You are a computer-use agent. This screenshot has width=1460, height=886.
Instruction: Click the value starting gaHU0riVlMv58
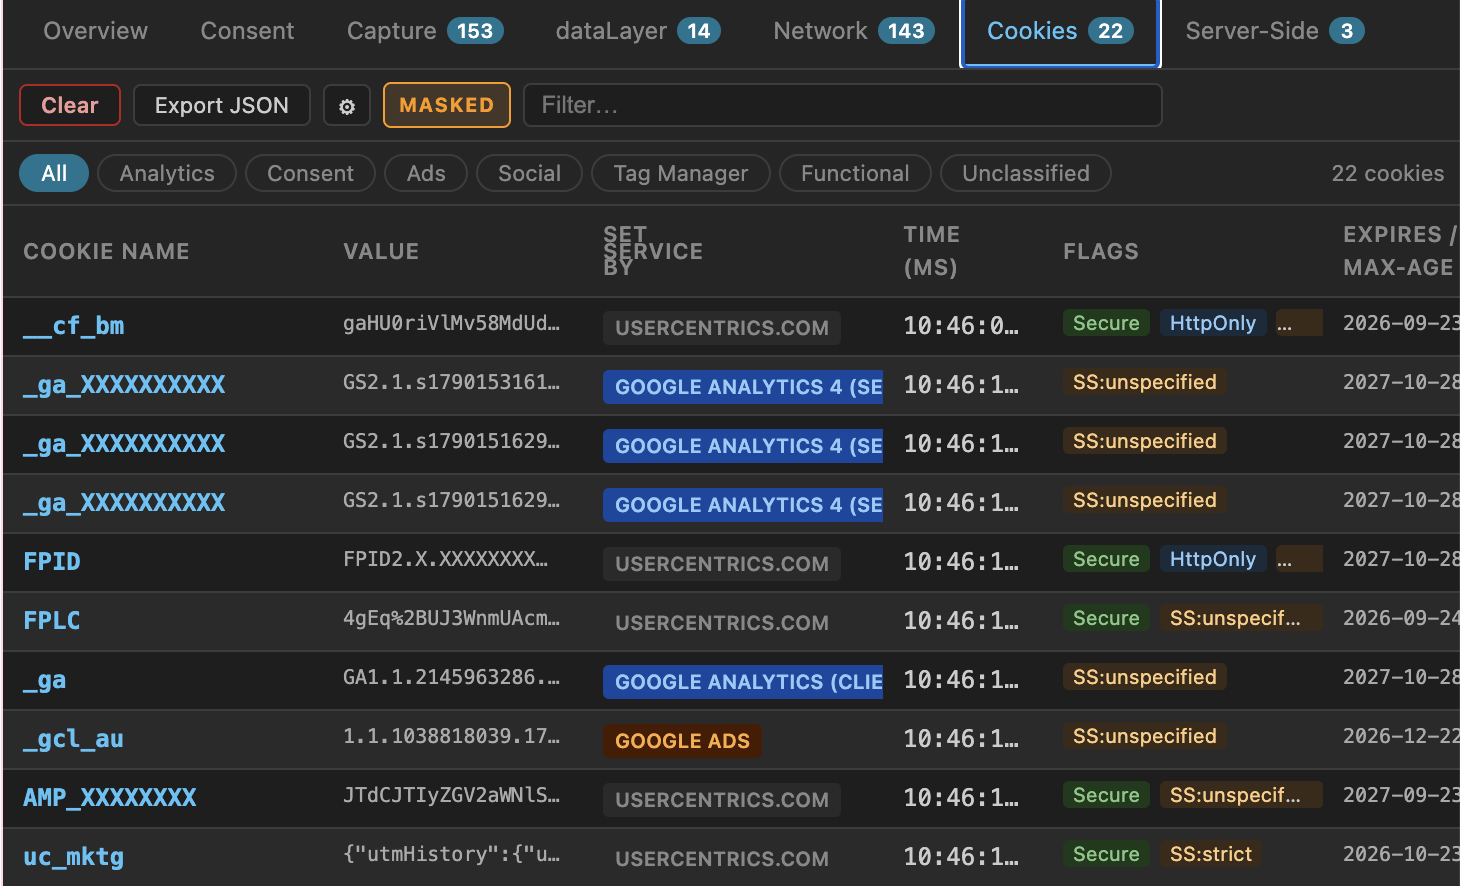(x=451, y=323)
